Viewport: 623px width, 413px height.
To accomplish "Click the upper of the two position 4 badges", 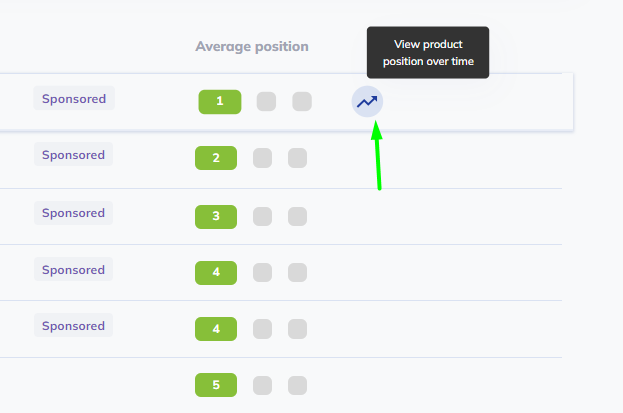I will click(x=215, y=271).
